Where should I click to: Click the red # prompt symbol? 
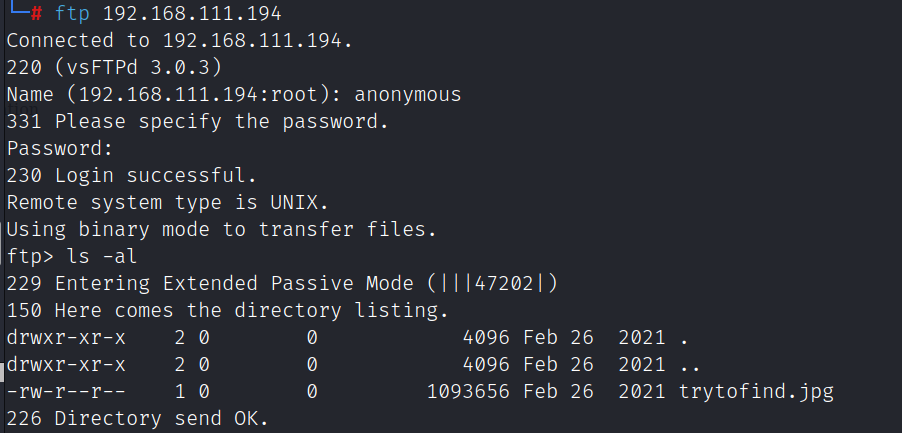click(x=36, y=15)
